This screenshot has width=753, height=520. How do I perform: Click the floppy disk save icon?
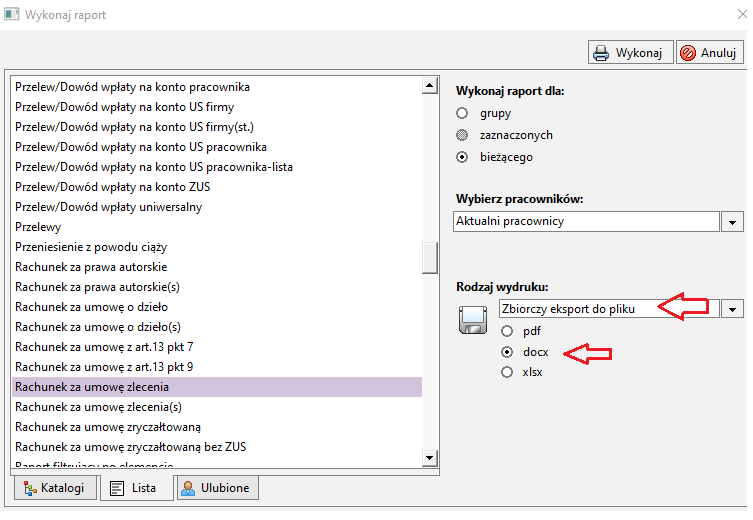[x=473, y=320]
